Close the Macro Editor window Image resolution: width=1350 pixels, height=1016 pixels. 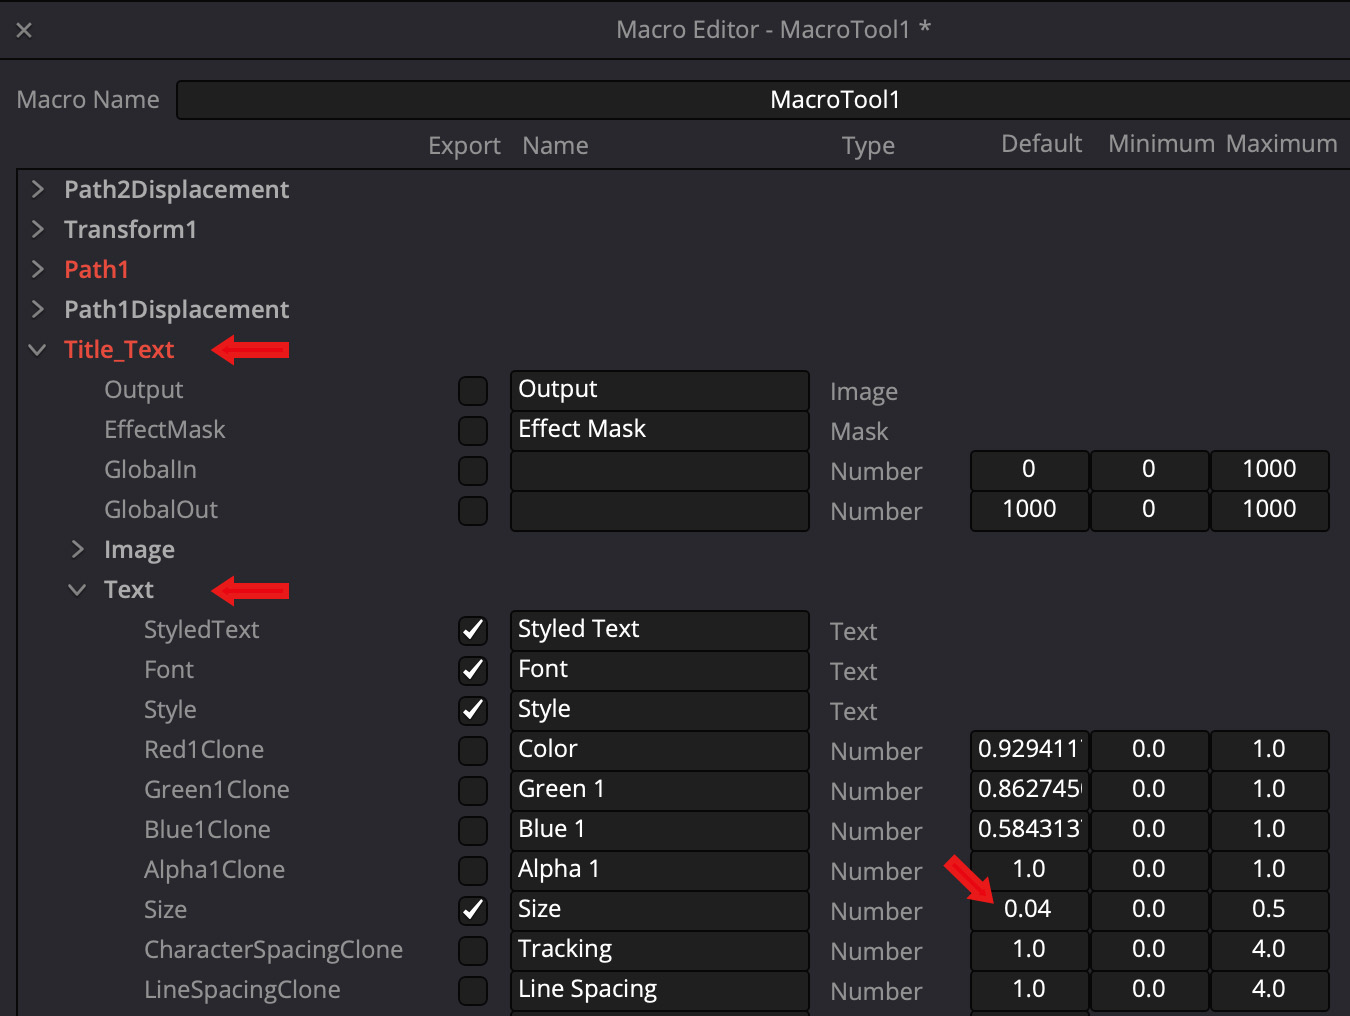(24, 30)
